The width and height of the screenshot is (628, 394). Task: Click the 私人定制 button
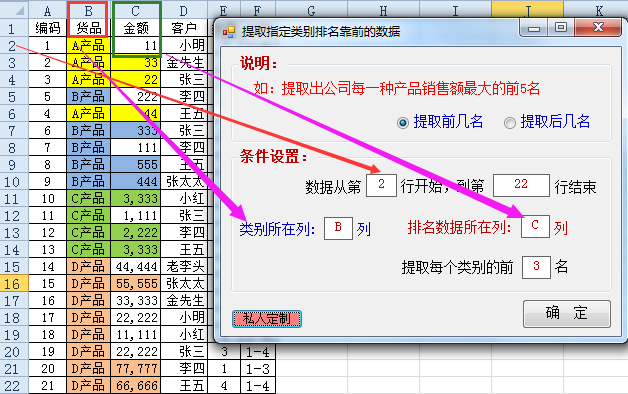click(x=267, y=319)
